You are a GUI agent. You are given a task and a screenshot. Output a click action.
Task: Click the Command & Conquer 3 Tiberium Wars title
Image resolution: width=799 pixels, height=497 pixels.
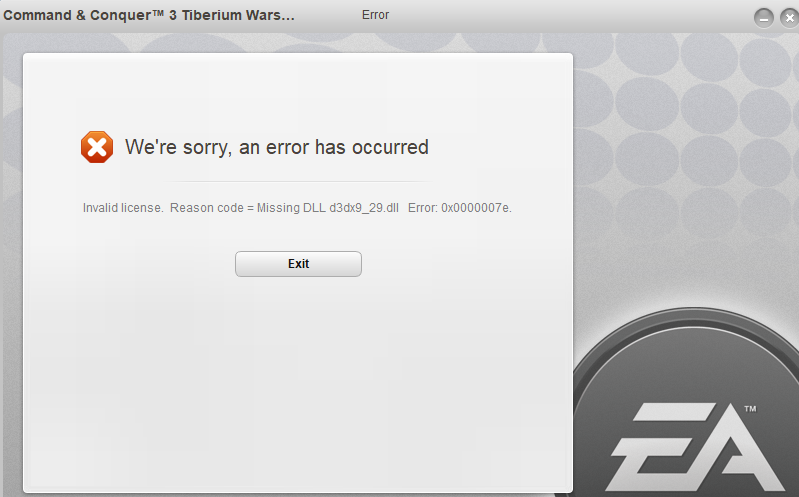coord(149,15)
